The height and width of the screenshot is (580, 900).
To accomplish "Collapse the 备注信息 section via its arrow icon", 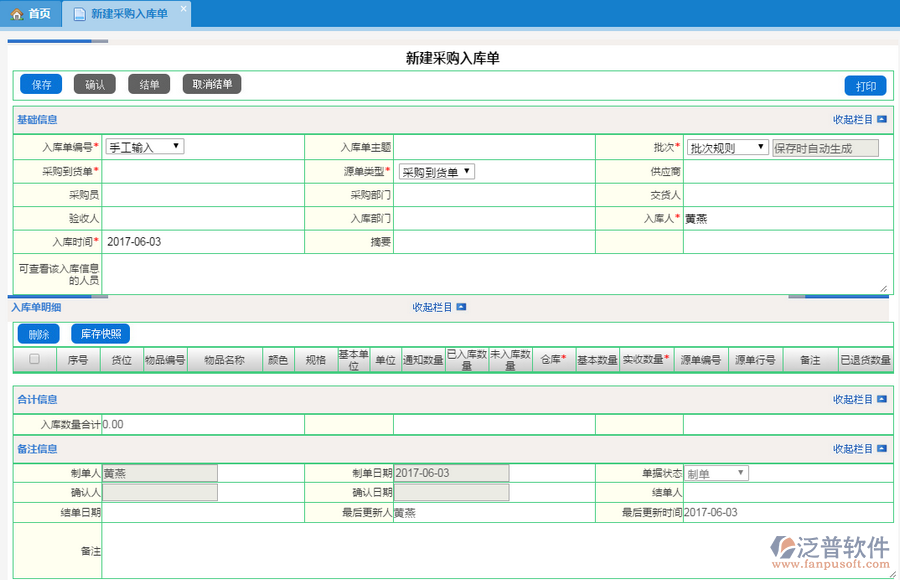I will (881, 450).
